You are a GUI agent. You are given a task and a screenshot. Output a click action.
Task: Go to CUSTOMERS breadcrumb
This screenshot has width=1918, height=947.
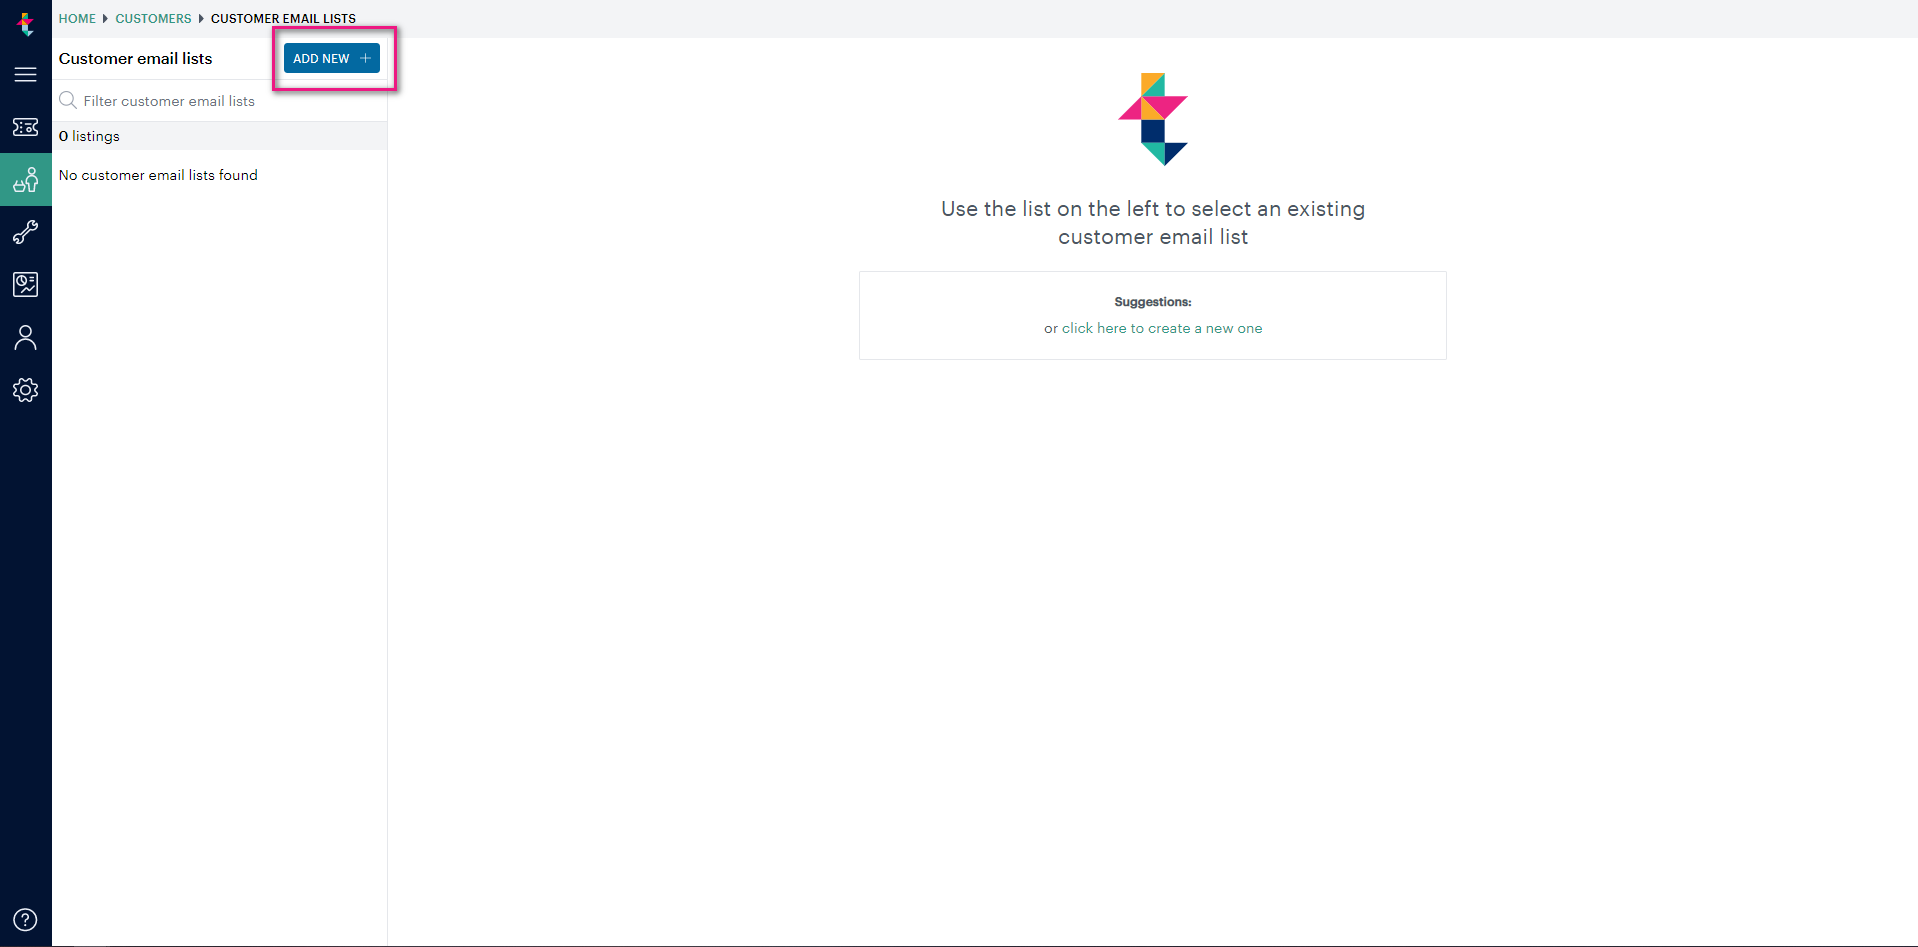[x=153, y=19]
